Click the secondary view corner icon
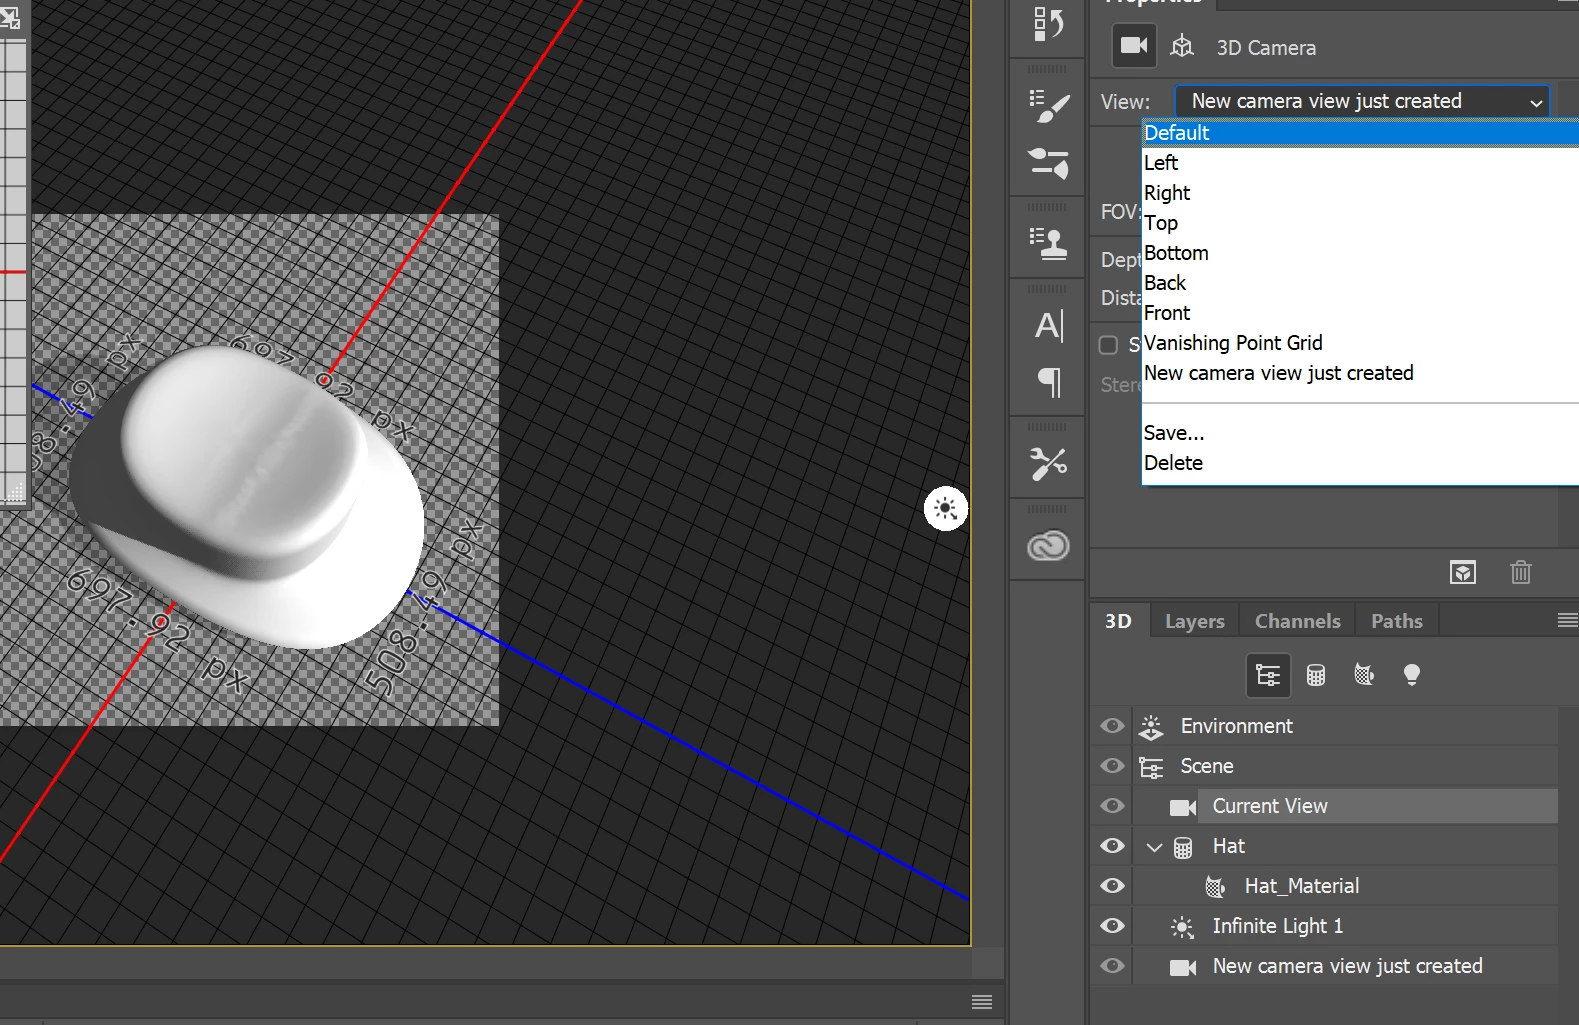Screen dimensions: 1579x1025 coord(9,17)
